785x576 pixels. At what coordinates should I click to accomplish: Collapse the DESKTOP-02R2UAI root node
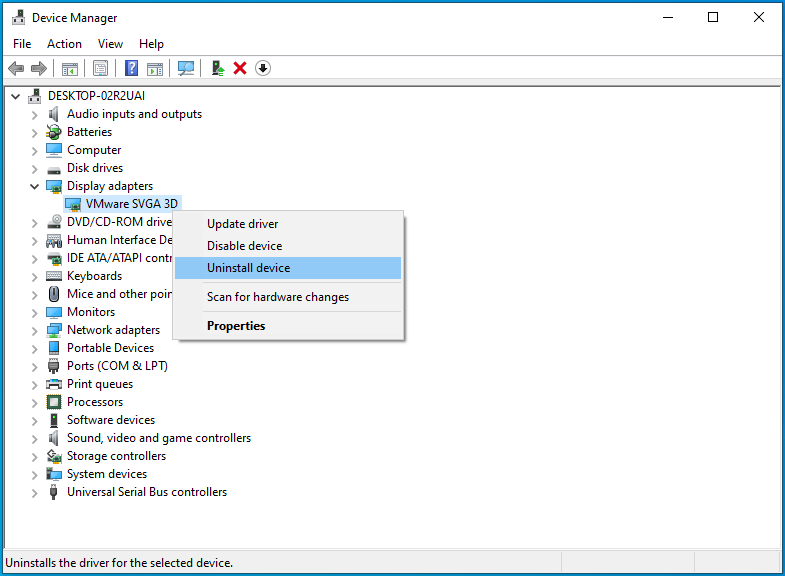point(16,96)
